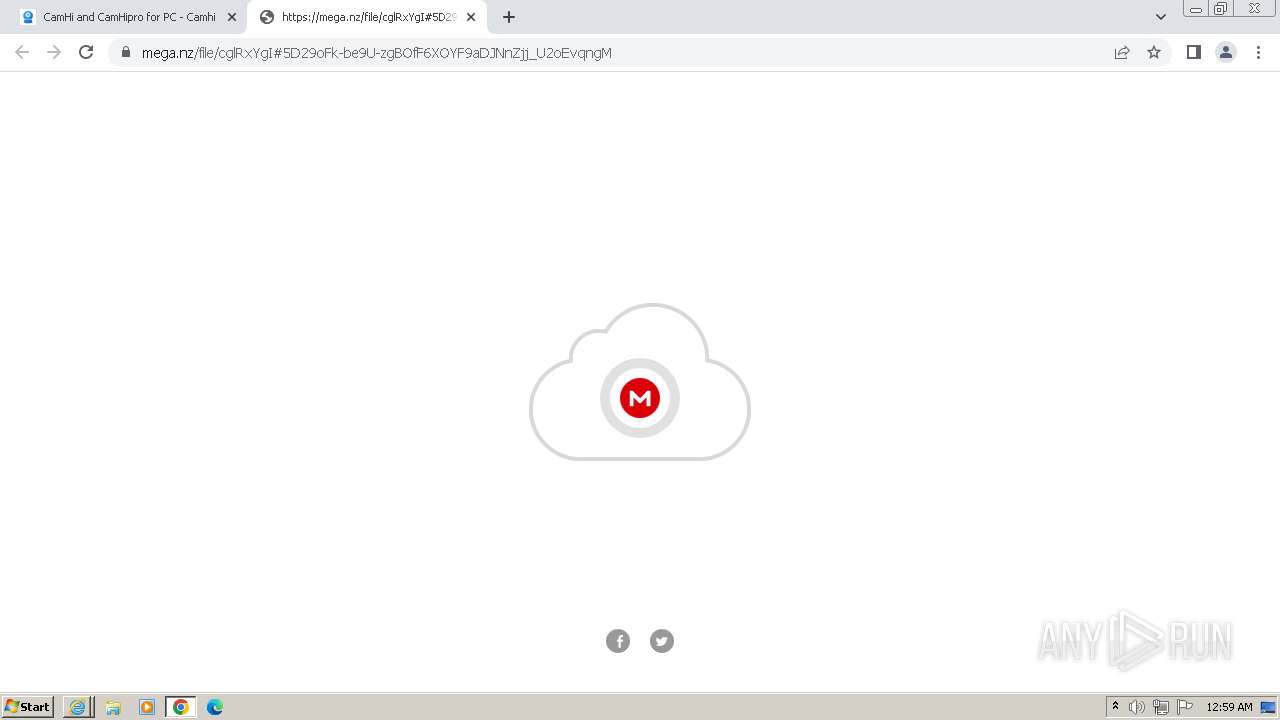Image resolution: width=1280 pixels, height=720 pixels.
Task: Open Action Center flag icon
Action: click(1185, 707)
